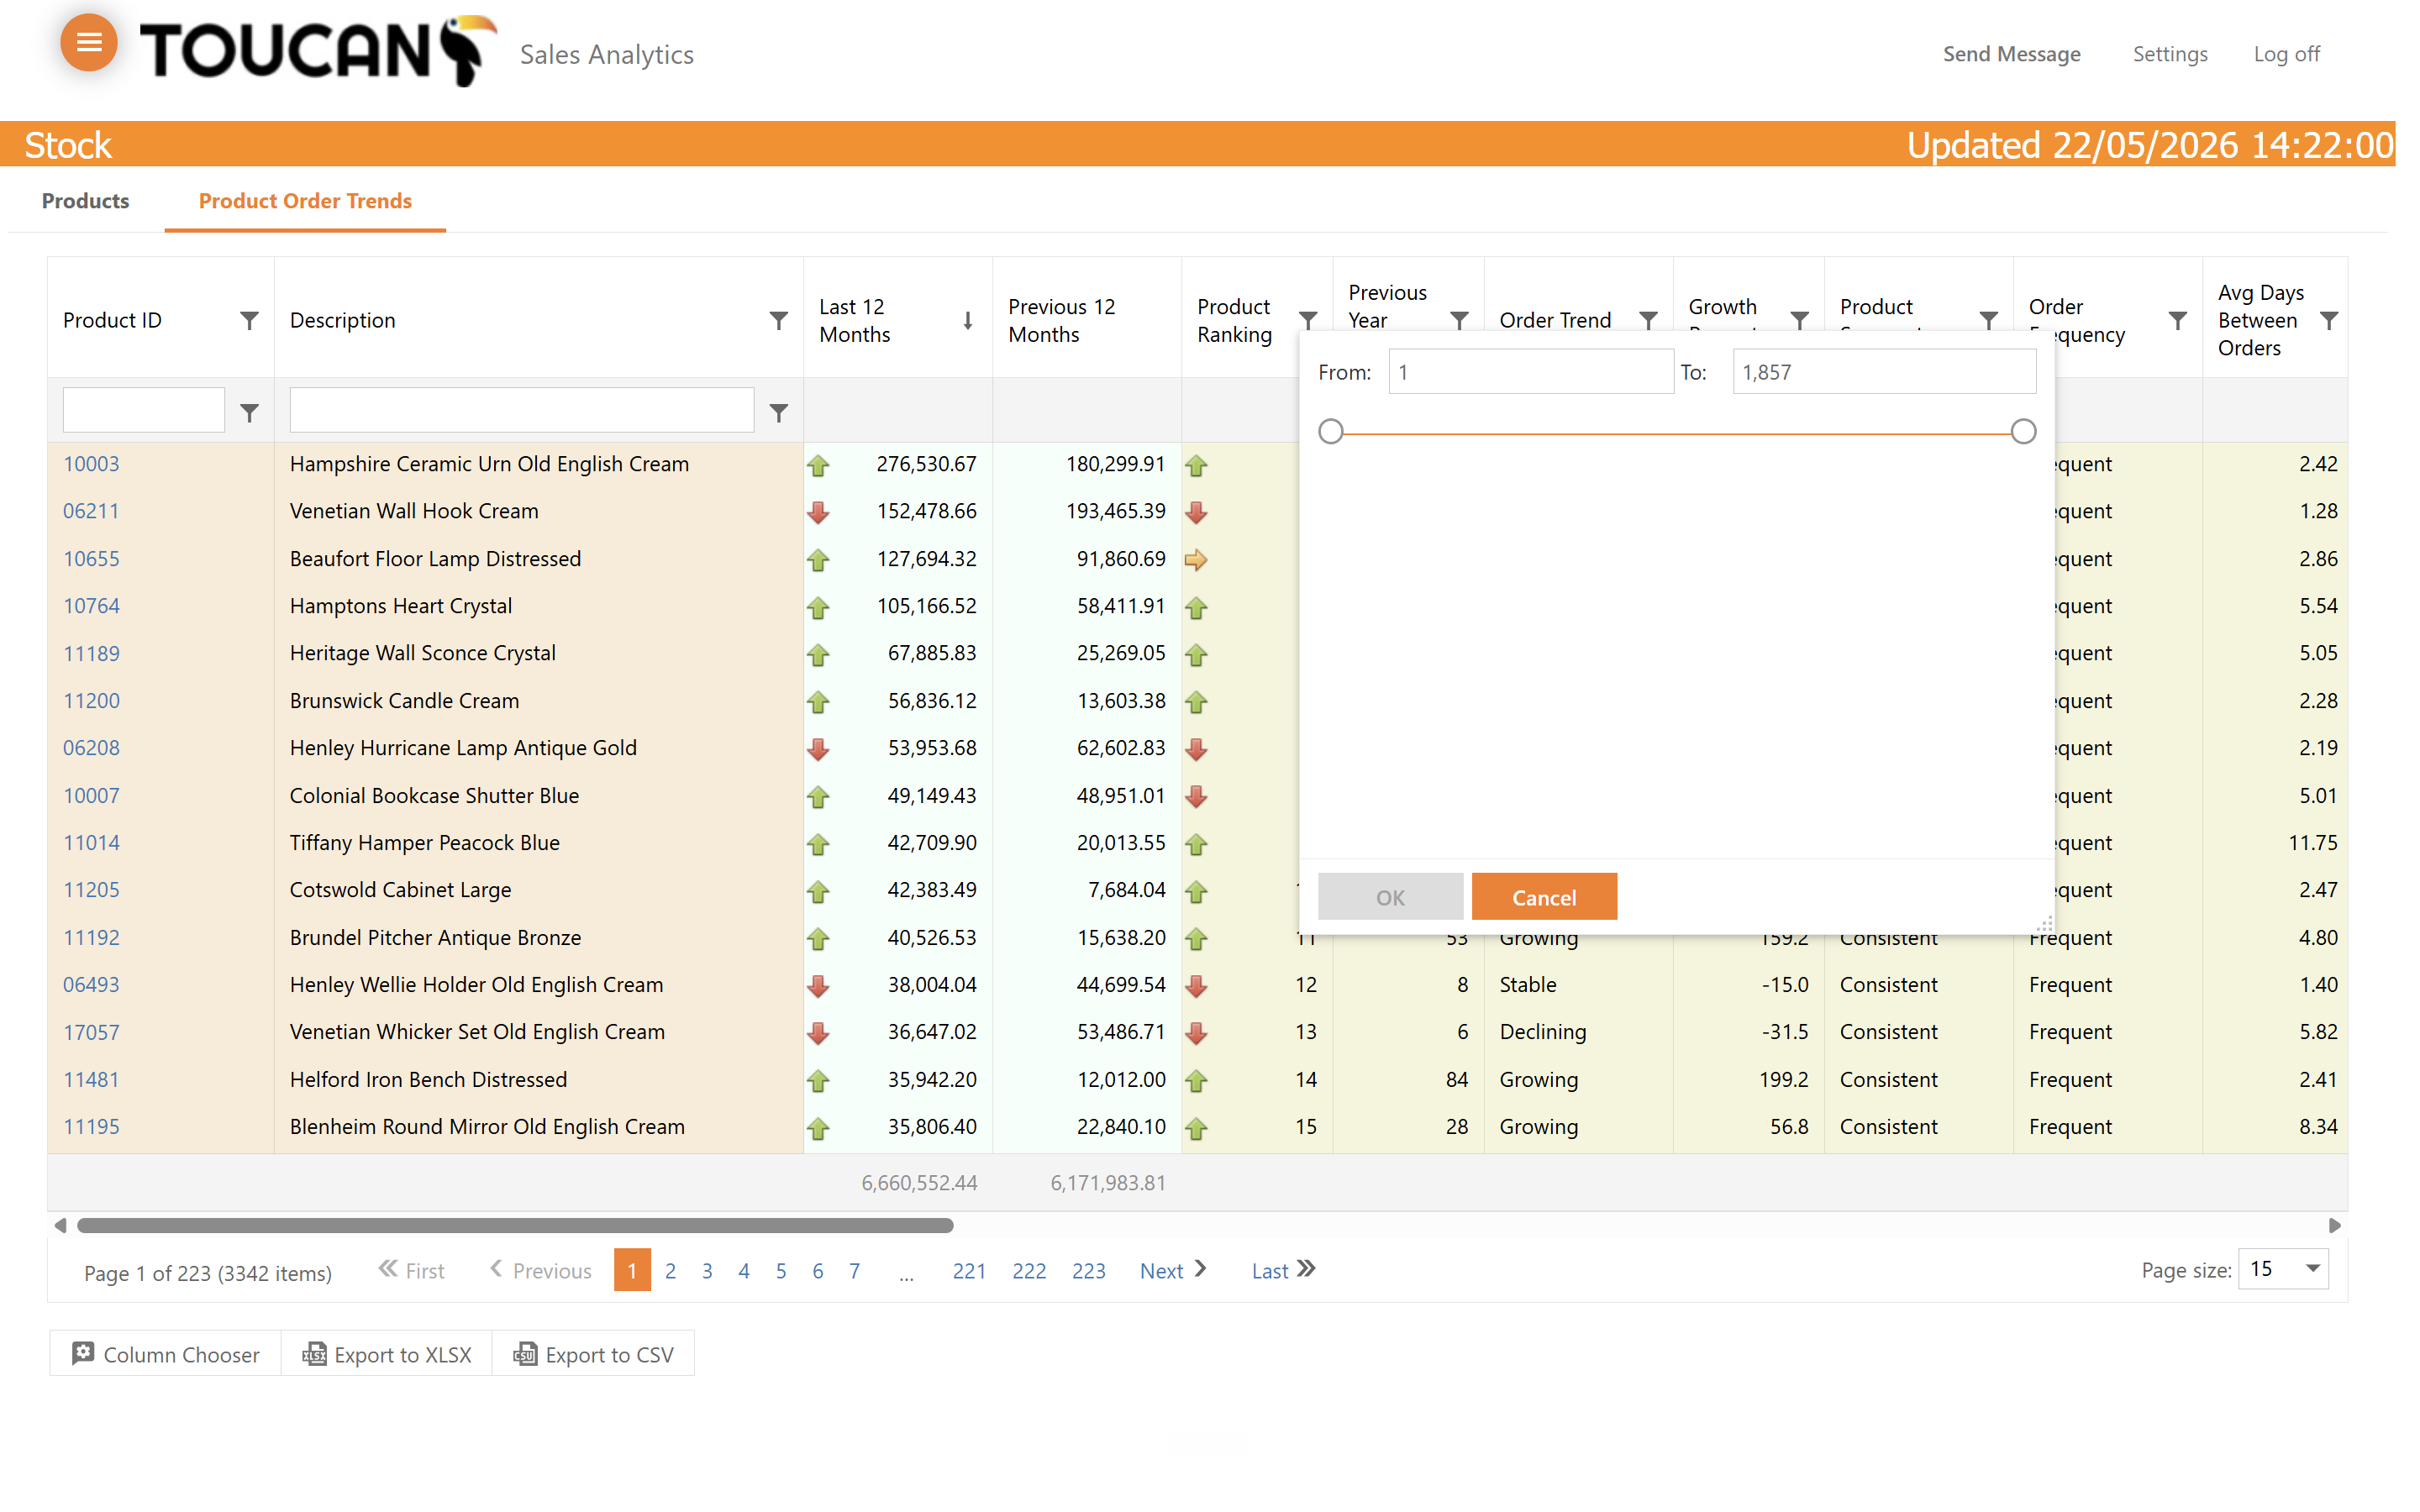The height and width of the screenshot is (1512, 2420).
Task: Open product 17057 link
Action: pos(91,1032)
